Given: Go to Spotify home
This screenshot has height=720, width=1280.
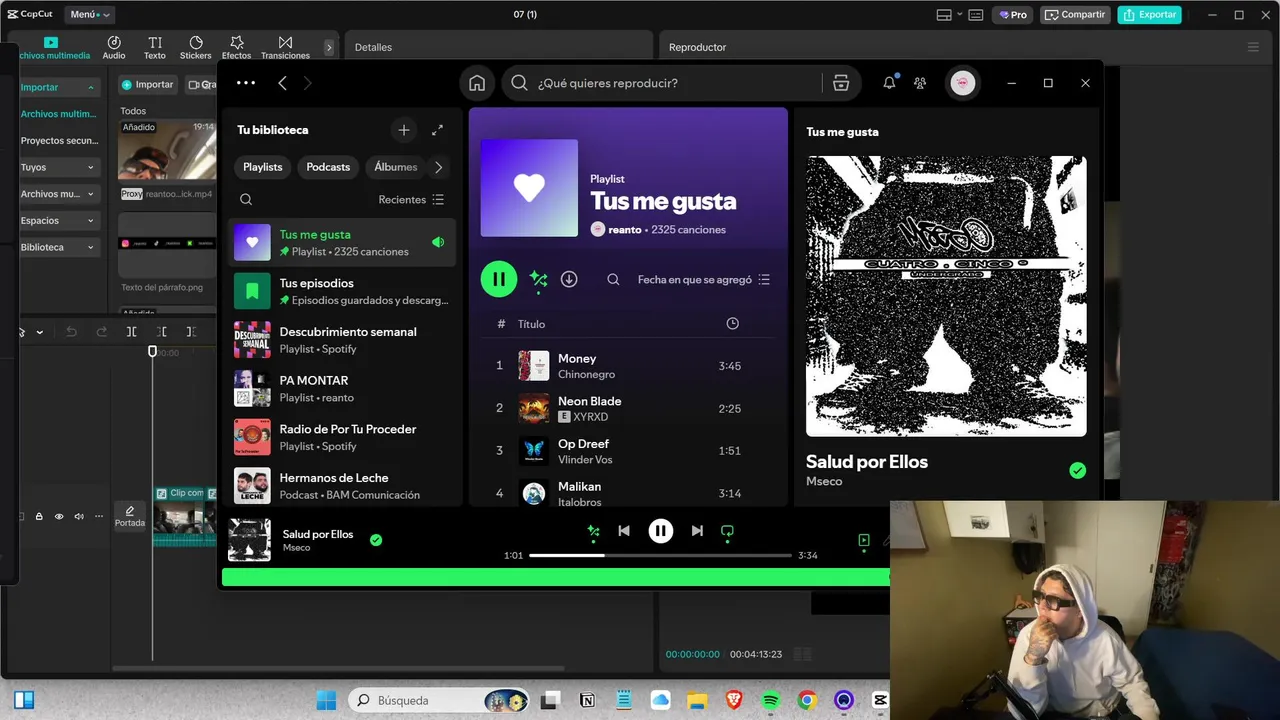Looking at the screenshot, I should 477,83.
